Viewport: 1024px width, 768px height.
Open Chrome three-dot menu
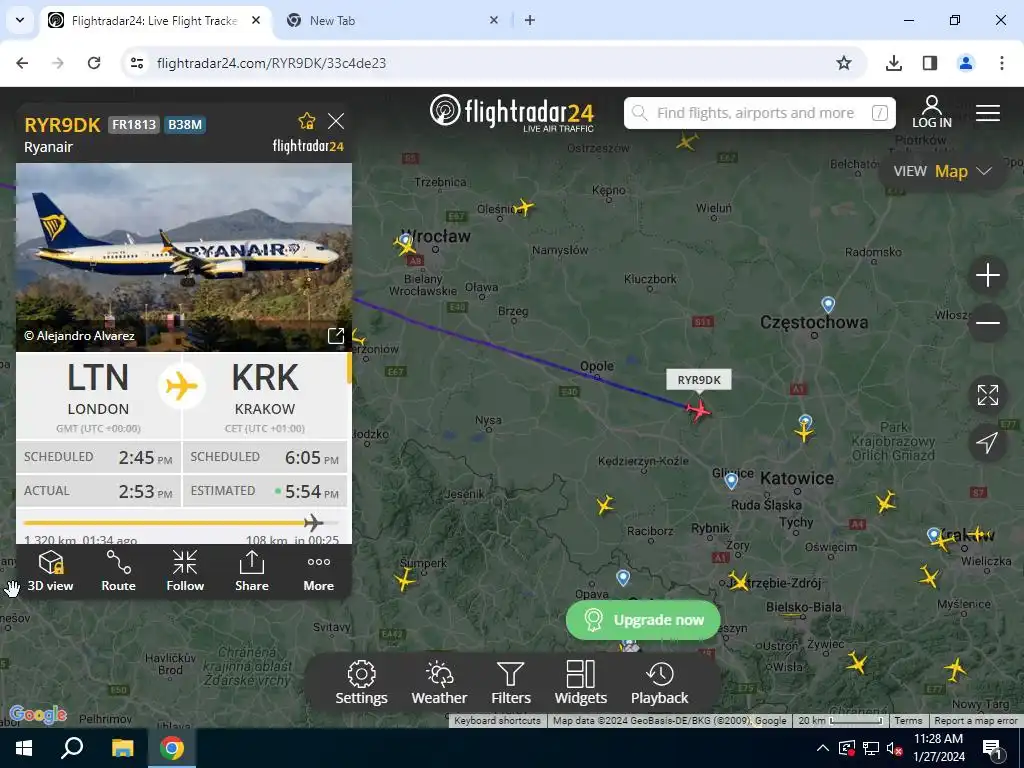1001,63
